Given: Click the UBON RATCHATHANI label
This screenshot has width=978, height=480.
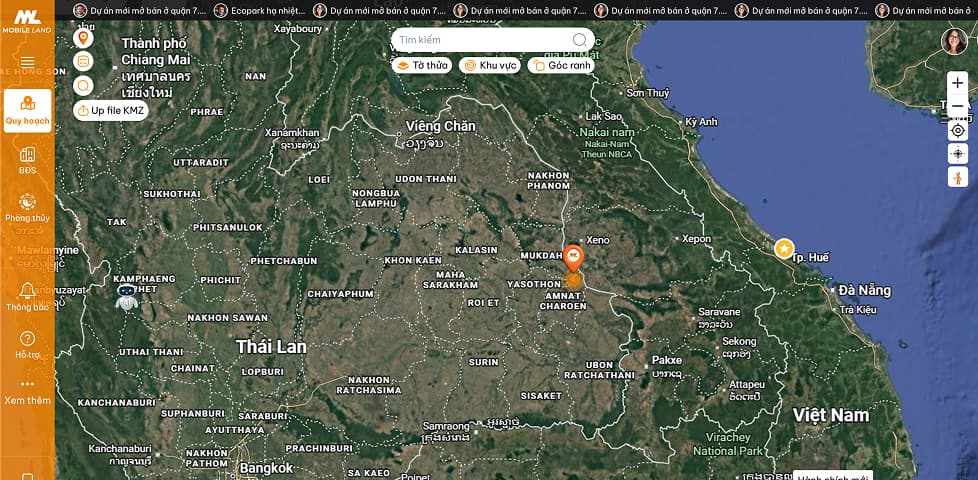Looking at the screenshot, I should click(x=599, y=370).
